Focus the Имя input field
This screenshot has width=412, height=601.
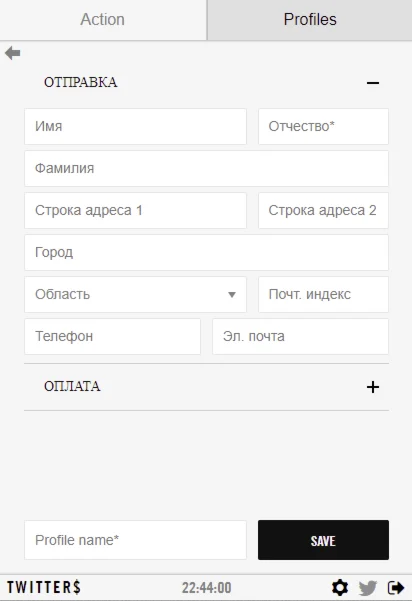135,126
